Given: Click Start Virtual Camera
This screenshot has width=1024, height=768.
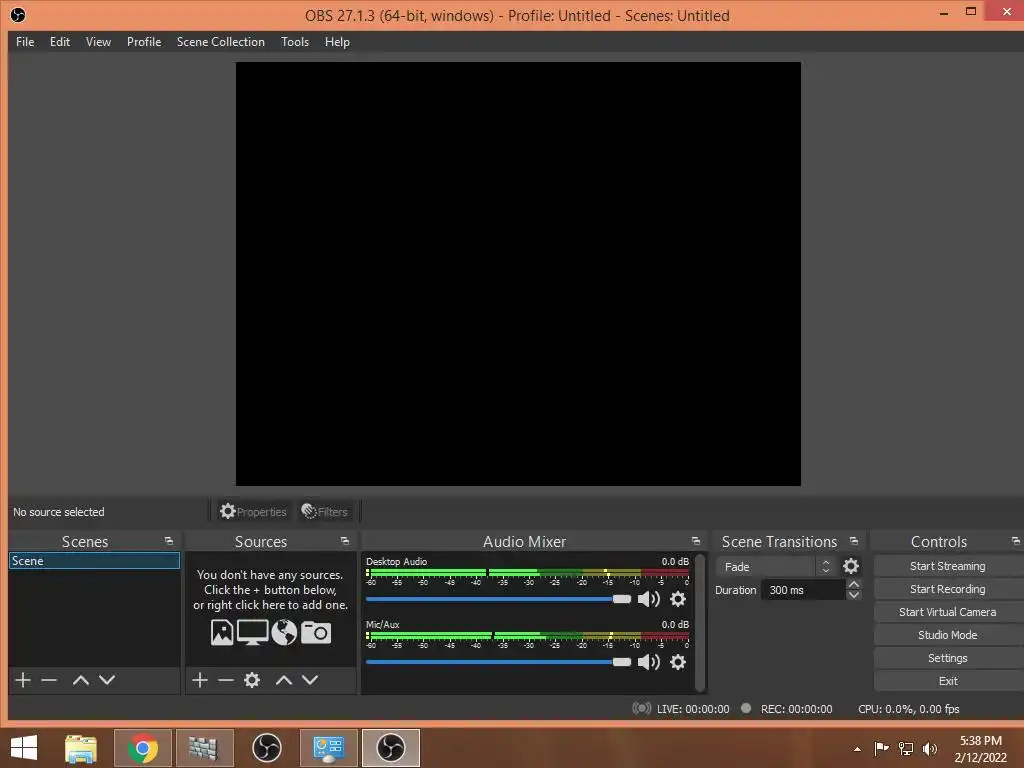Looking at the screenshot, I should (948, 612).
